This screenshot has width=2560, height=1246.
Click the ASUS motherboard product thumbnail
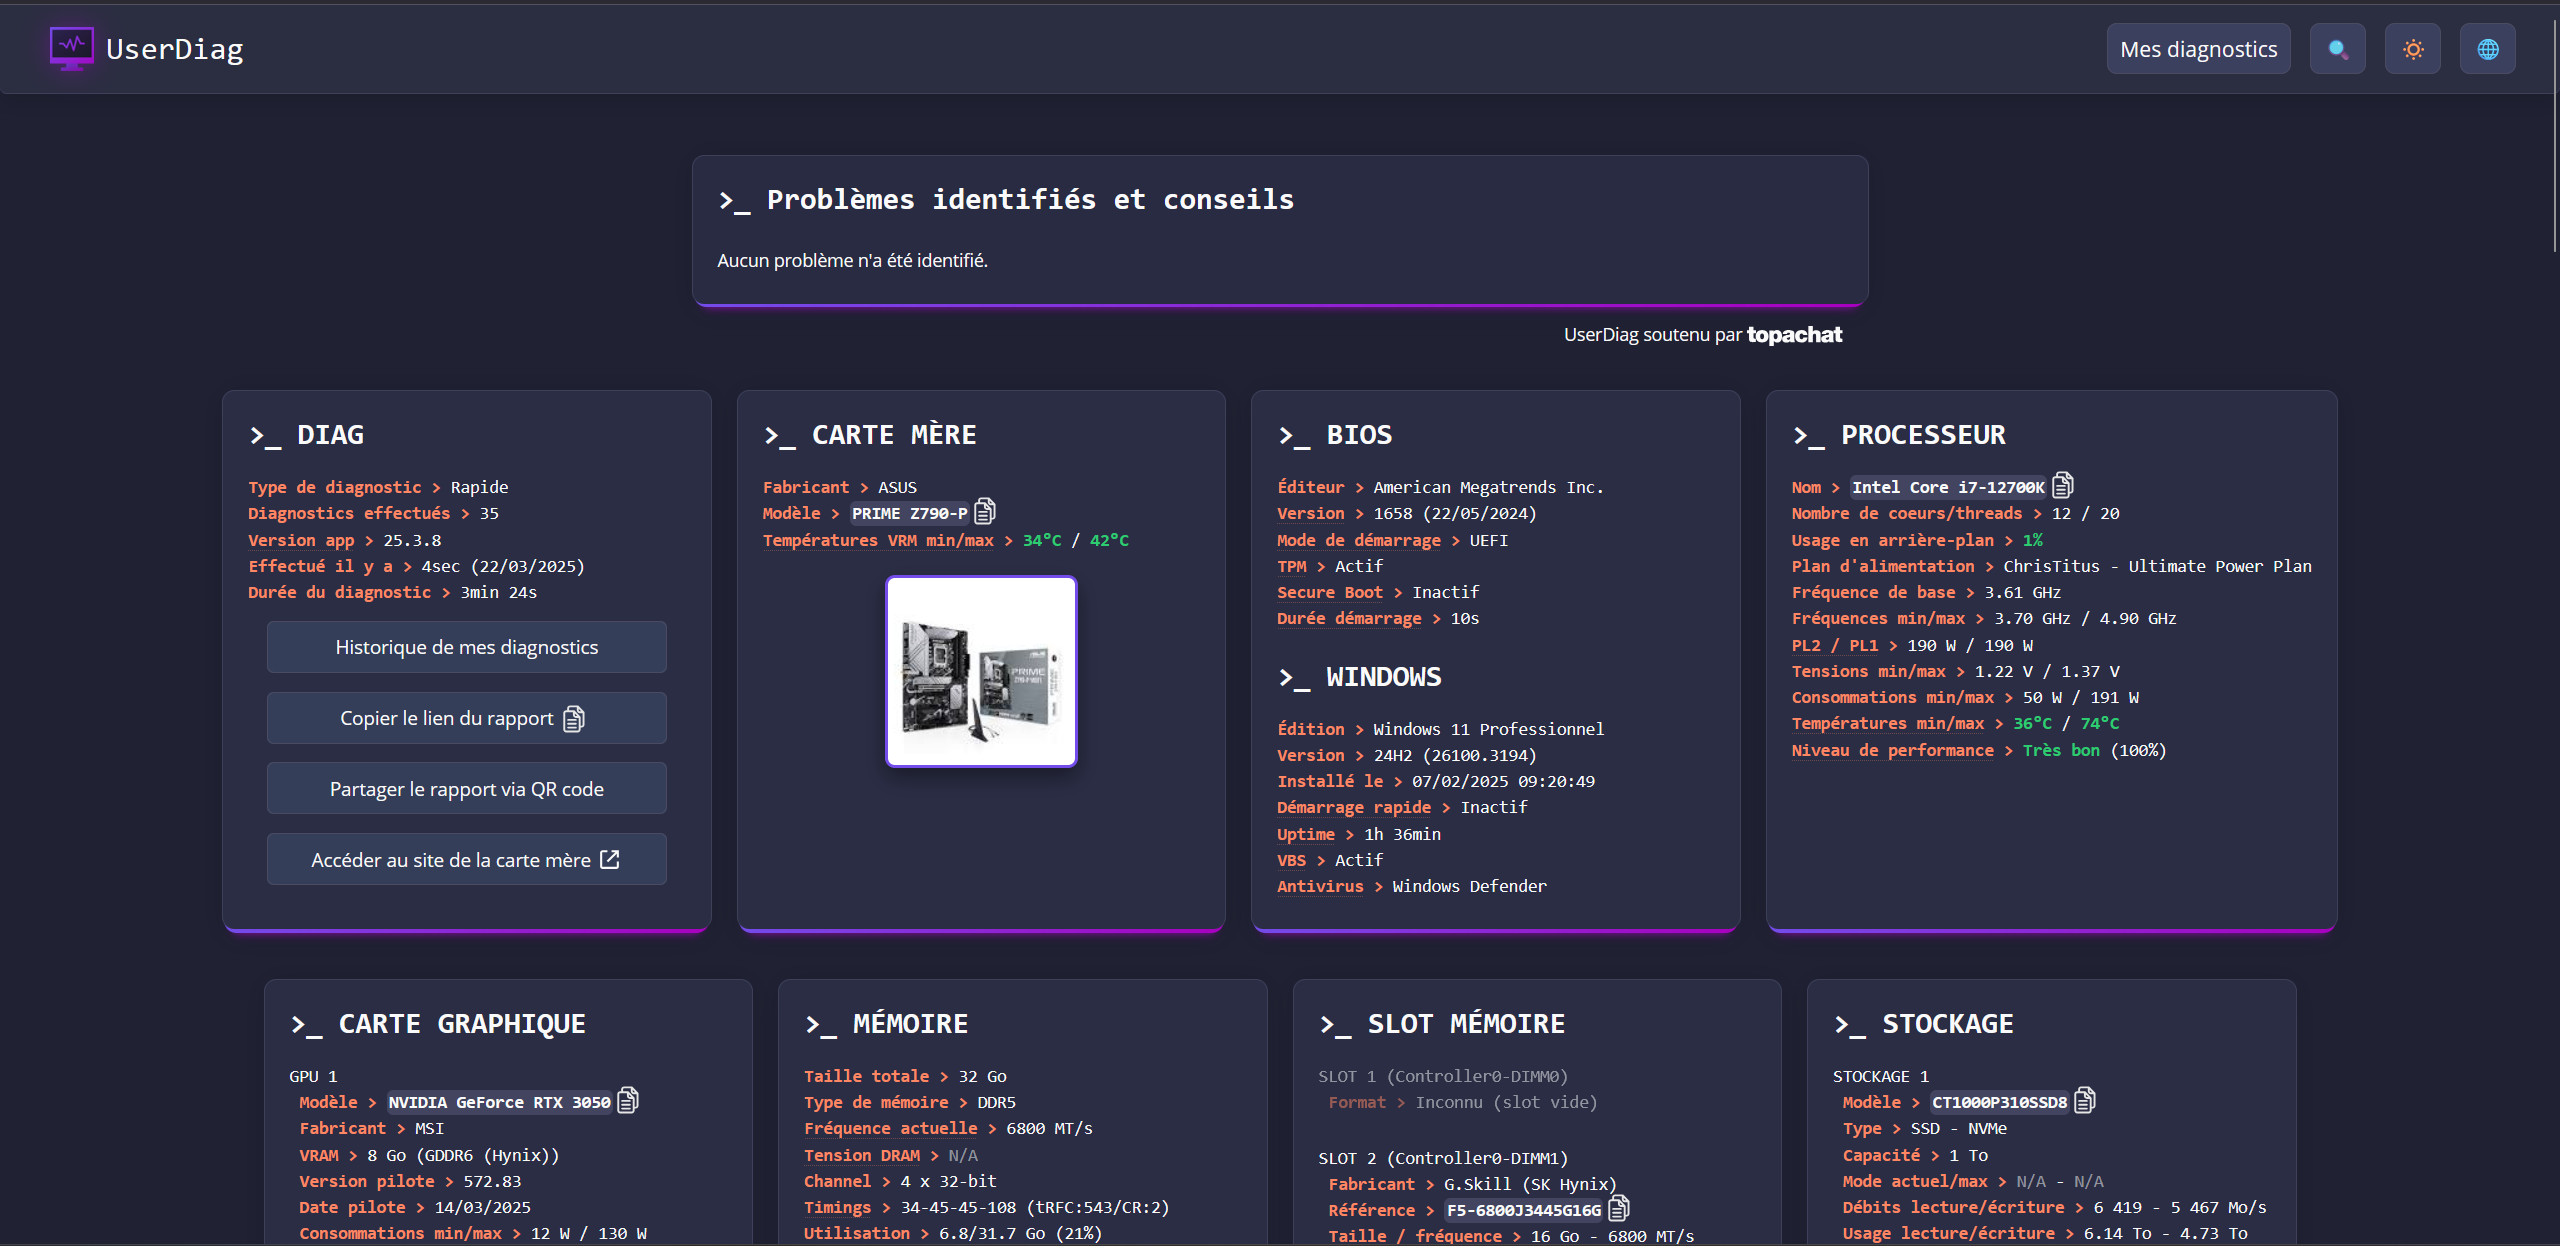click(981, 671)
